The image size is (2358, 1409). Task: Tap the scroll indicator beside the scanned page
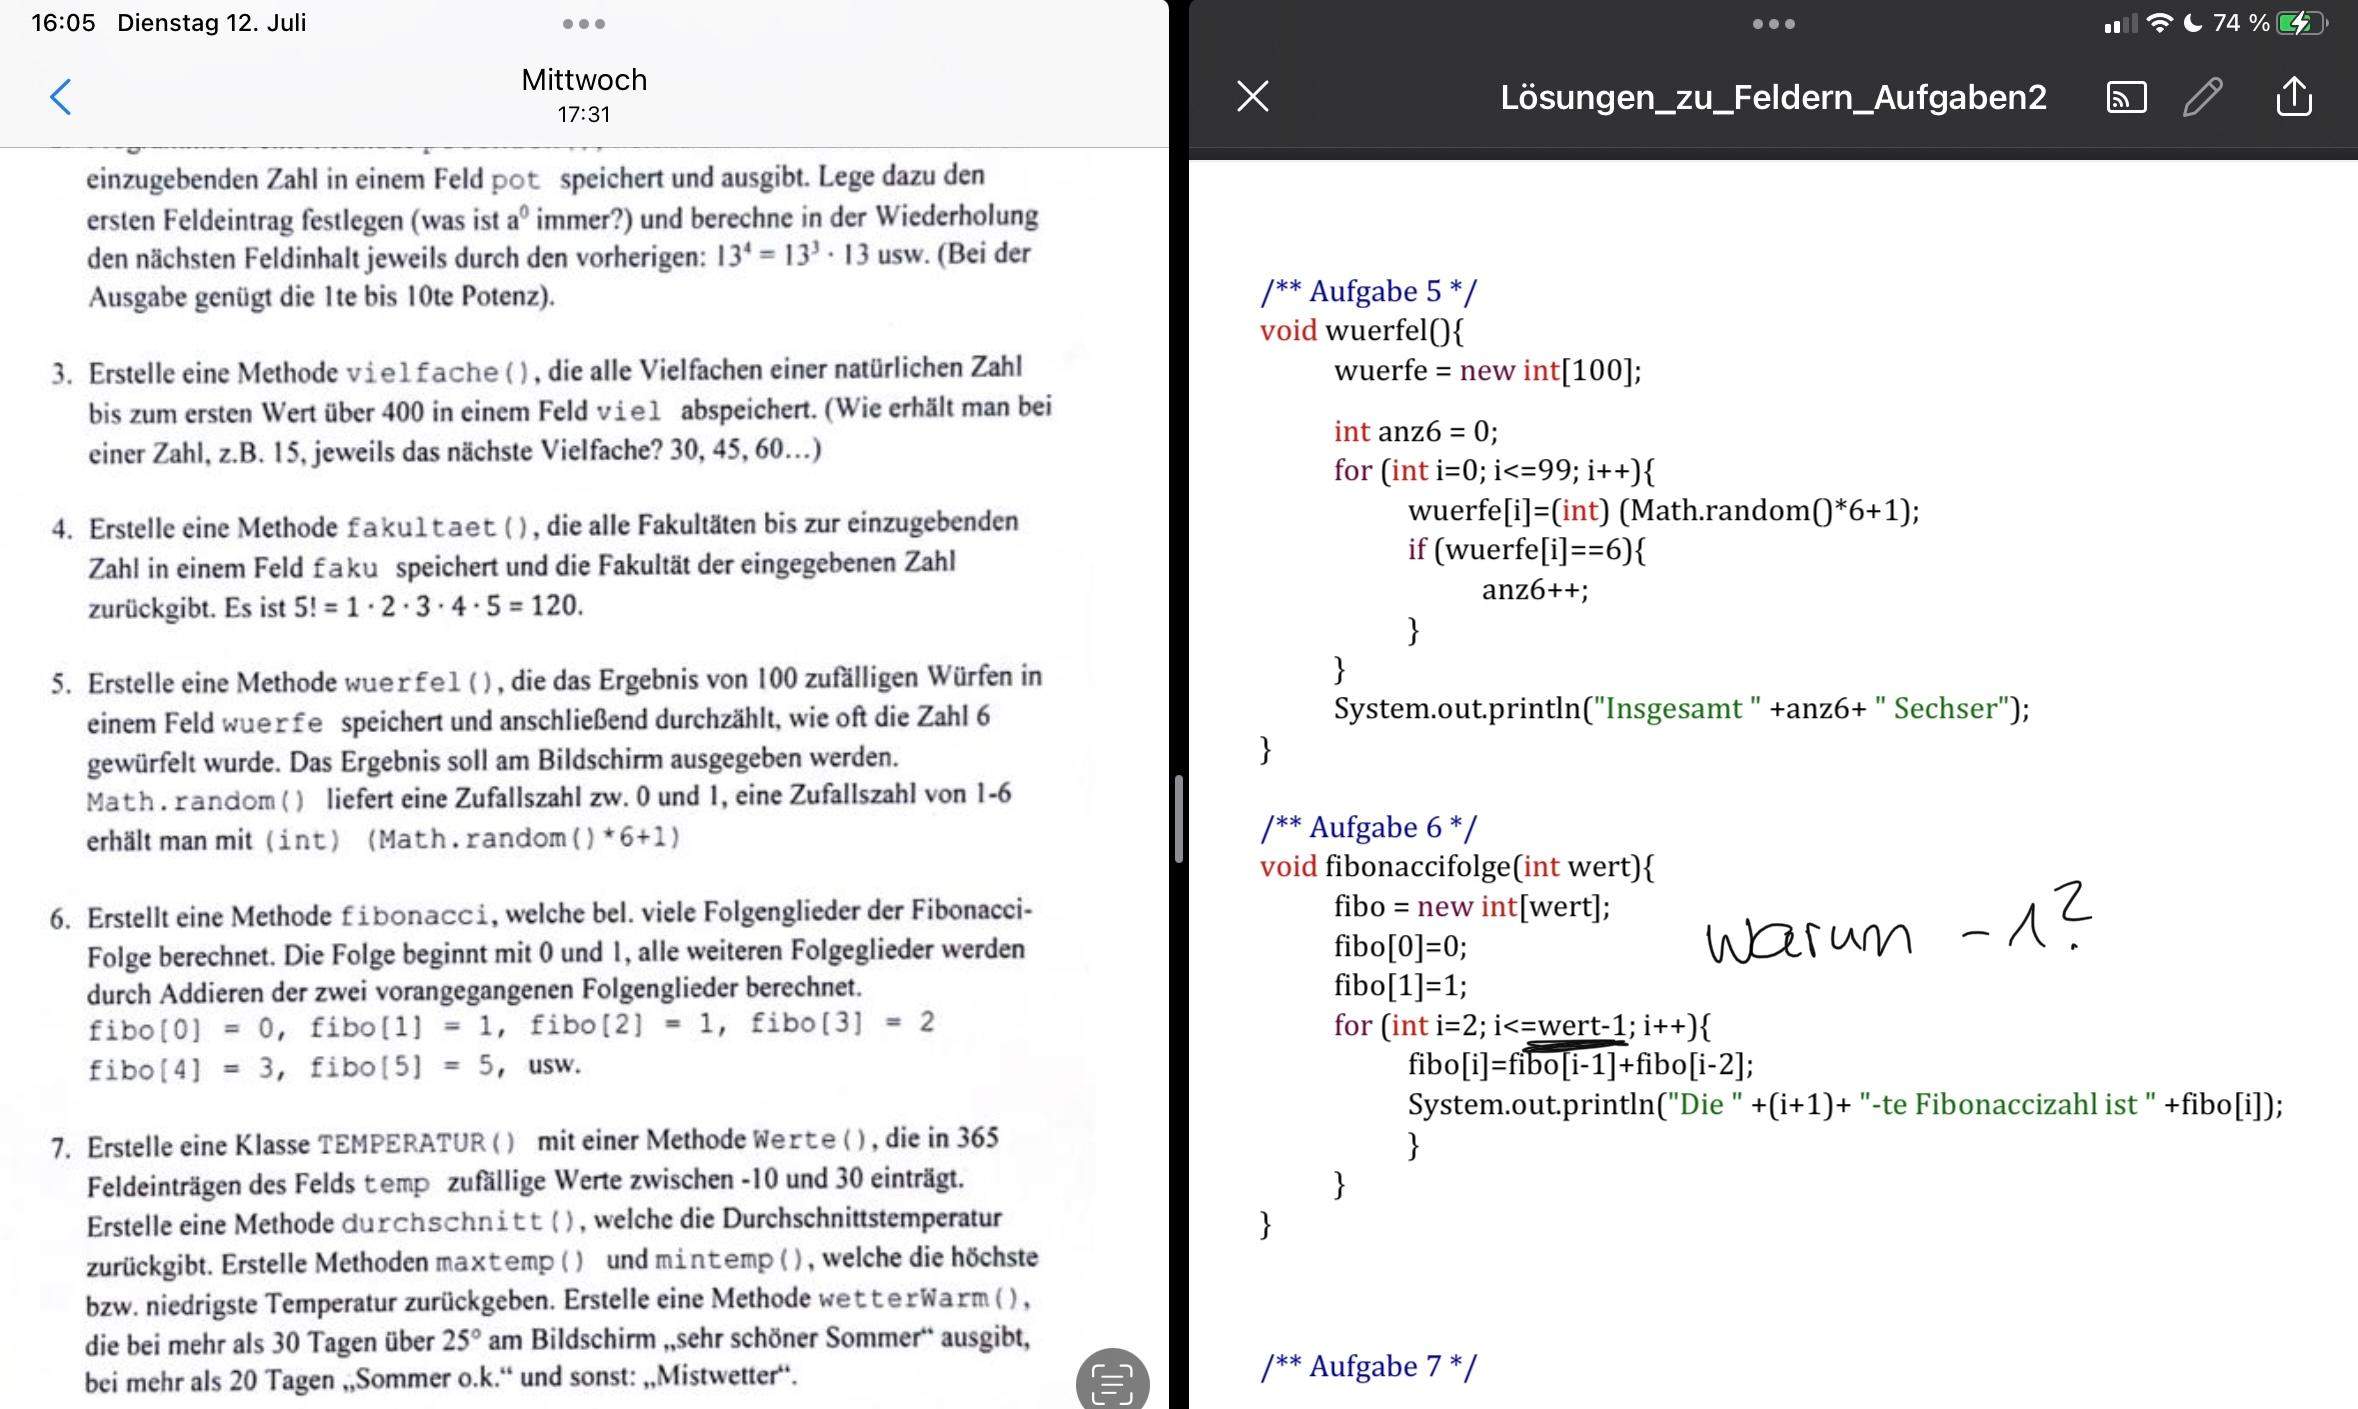point(1180,820)
